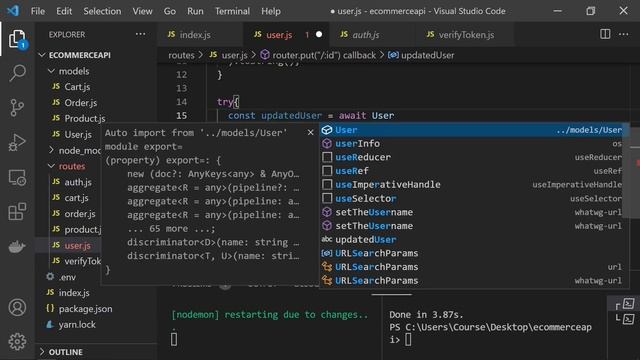This screenshot has width=640, height=360.
Task: Click the PowerShell terminal prompt input
Action: (x=408, y=340)
